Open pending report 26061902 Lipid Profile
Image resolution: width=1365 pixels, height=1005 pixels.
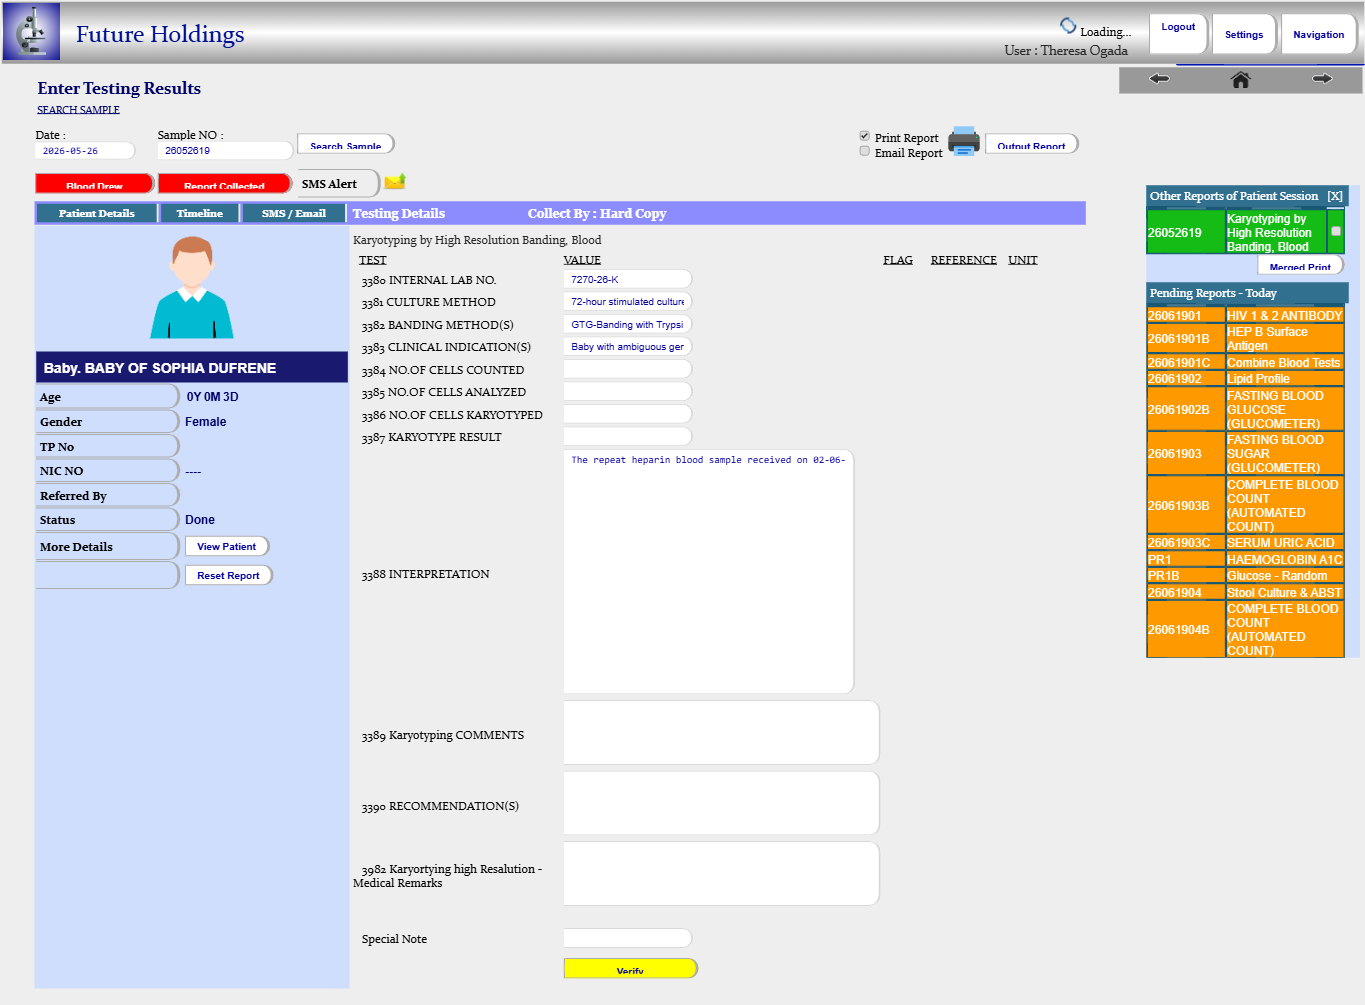tap(1245, 379)
